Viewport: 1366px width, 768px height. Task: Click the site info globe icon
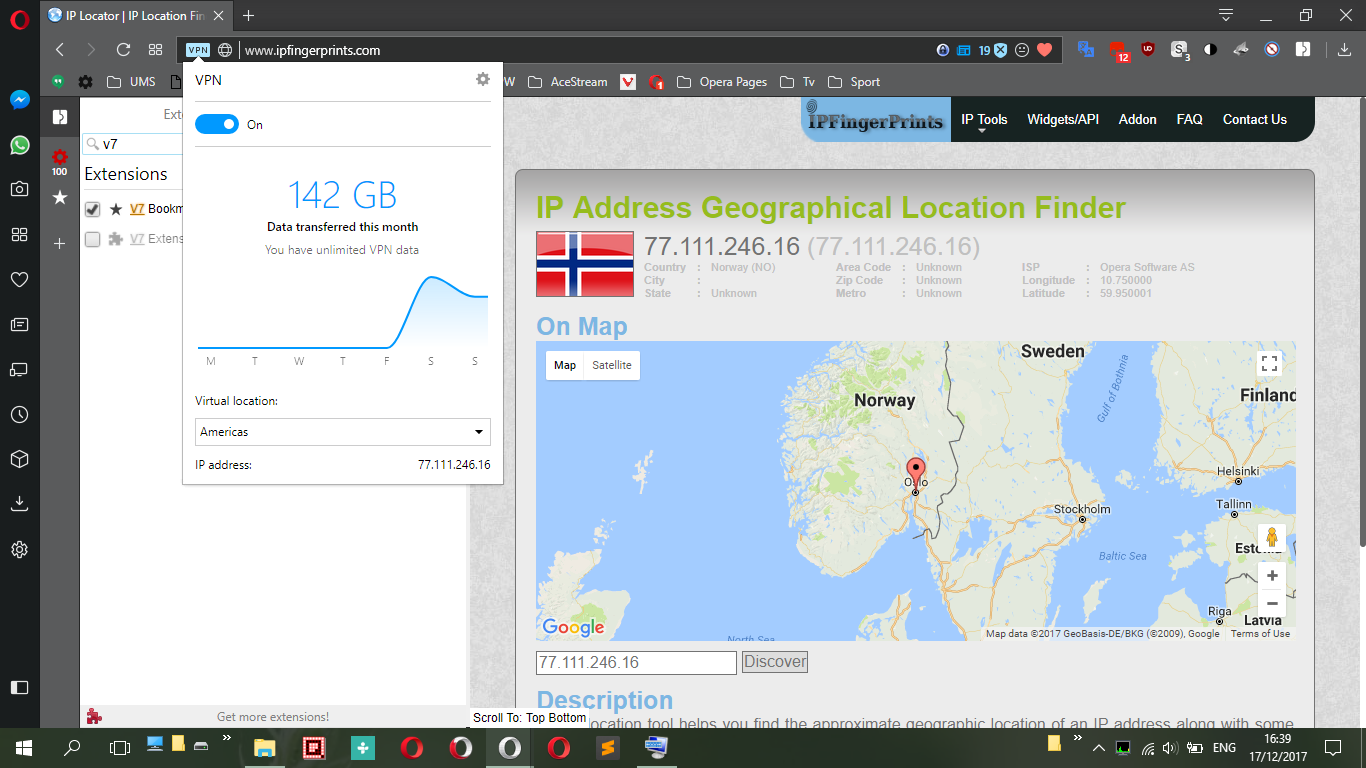click(226, 50)
